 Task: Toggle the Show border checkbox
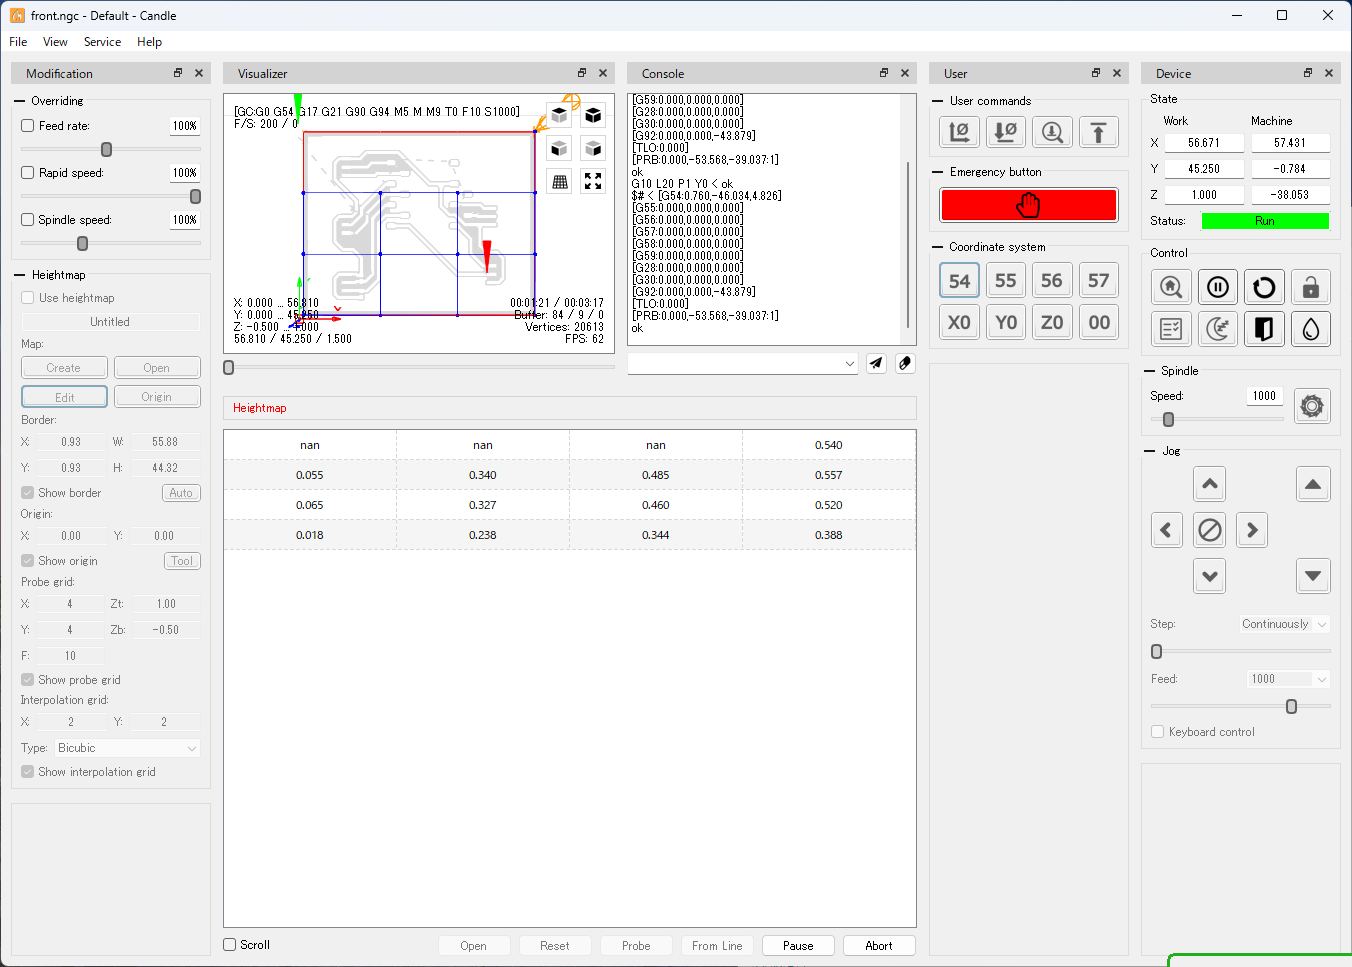point(28,493)
